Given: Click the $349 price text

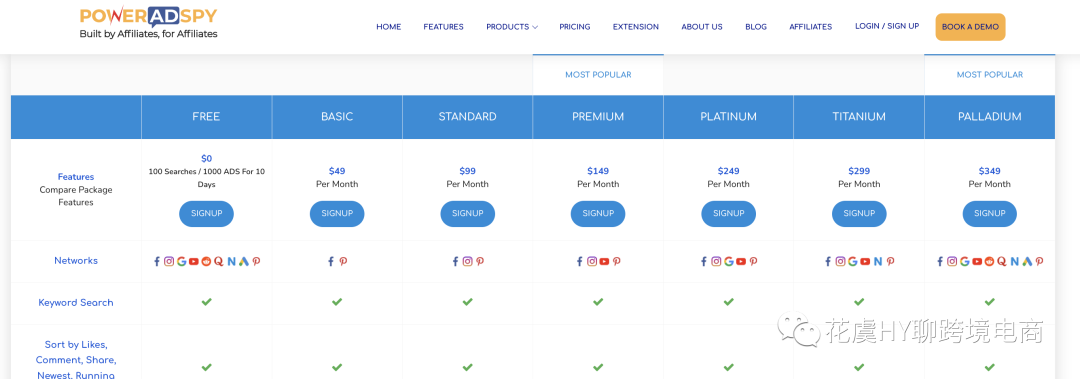Looking at the screenshot, I should click(x=990, y=171).
